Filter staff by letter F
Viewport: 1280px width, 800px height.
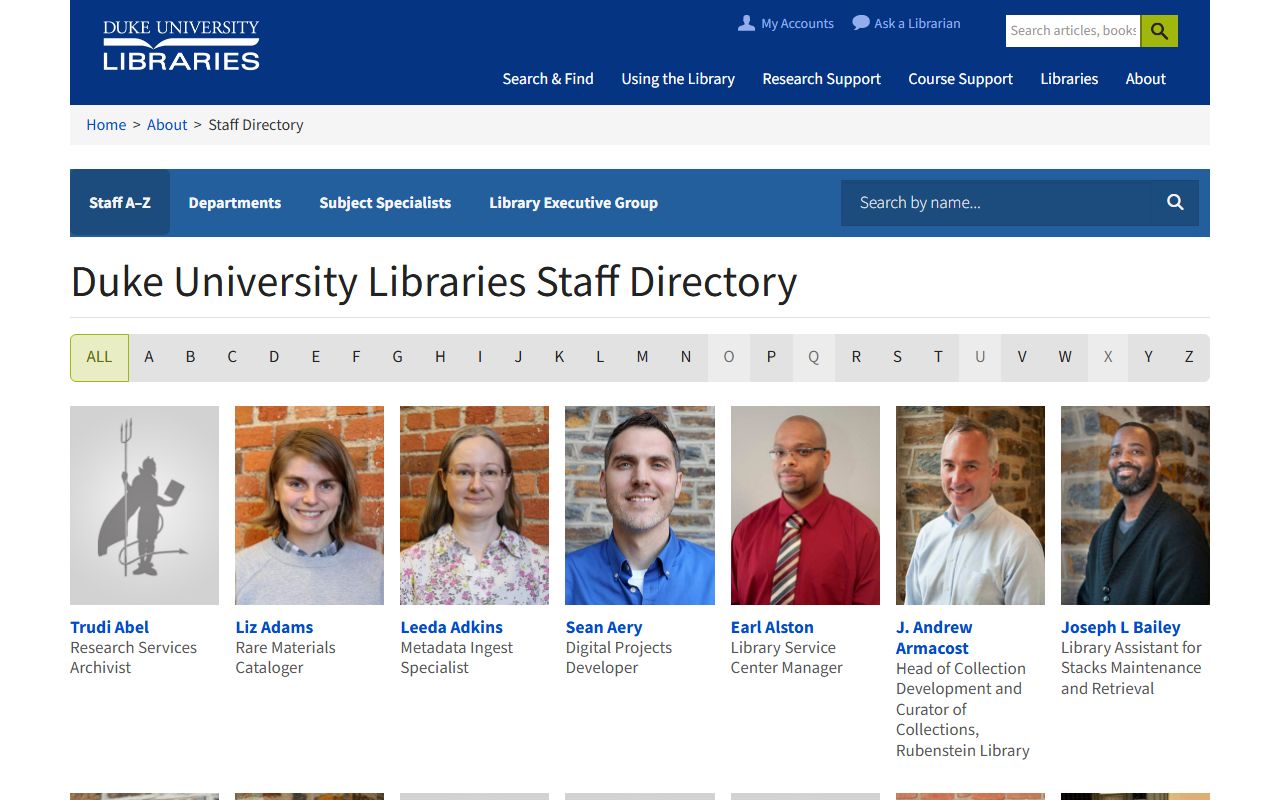pyautogui.click(x=356, y=357)
